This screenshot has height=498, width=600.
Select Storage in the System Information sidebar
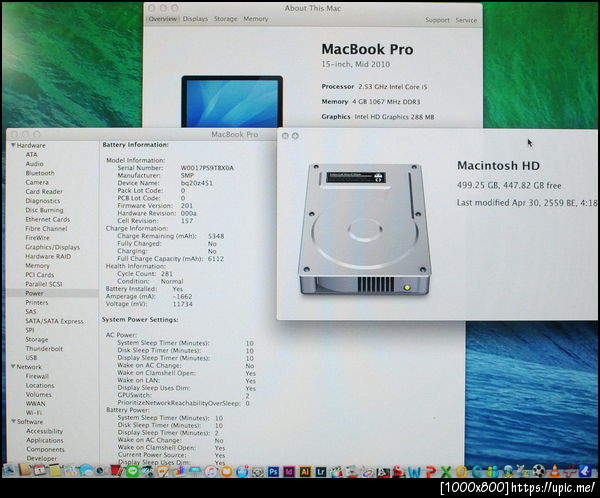37,340
